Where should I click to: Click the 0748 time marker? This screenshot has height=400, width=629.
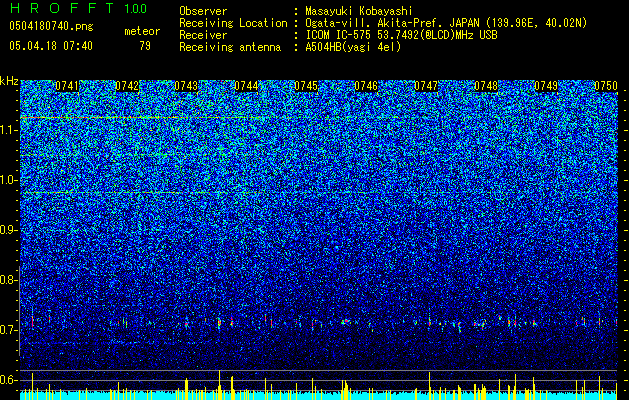[x=486, y=86]
